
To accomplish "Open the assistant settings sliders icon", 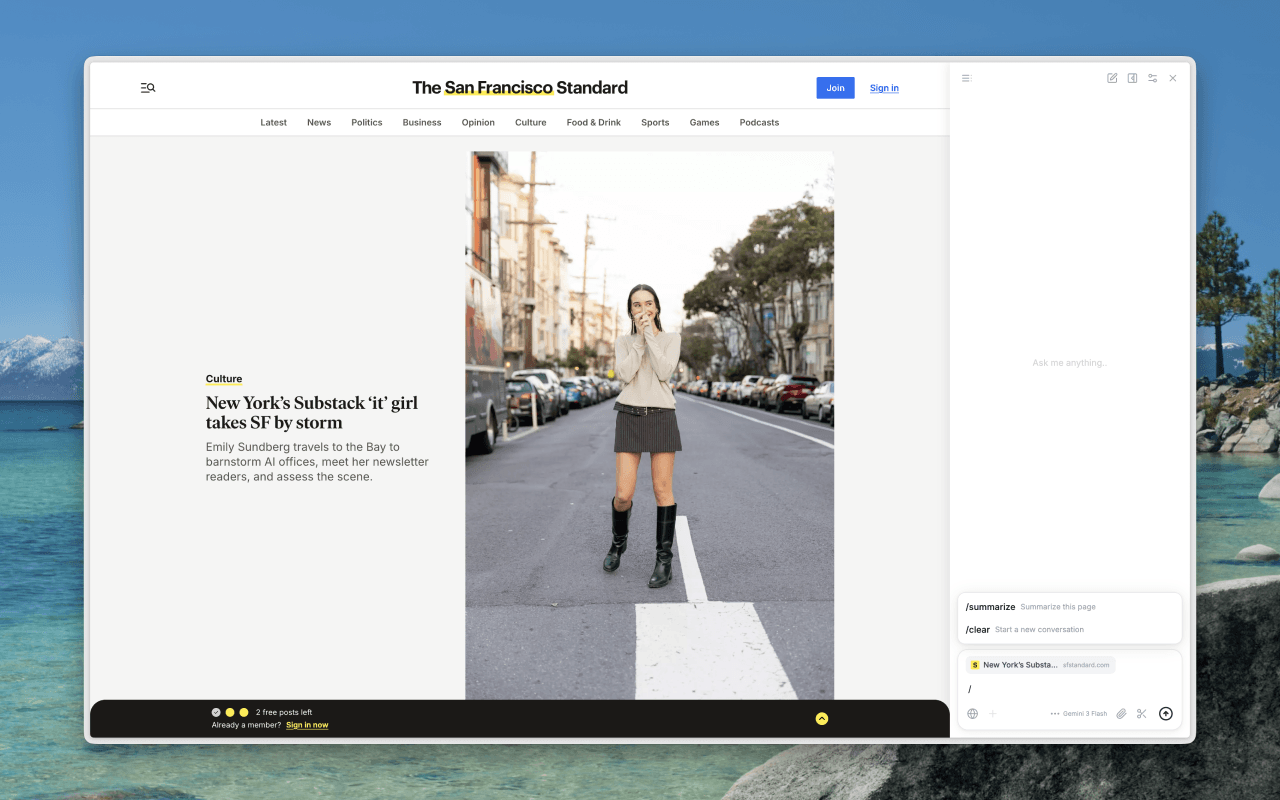I will point(1152,78).
